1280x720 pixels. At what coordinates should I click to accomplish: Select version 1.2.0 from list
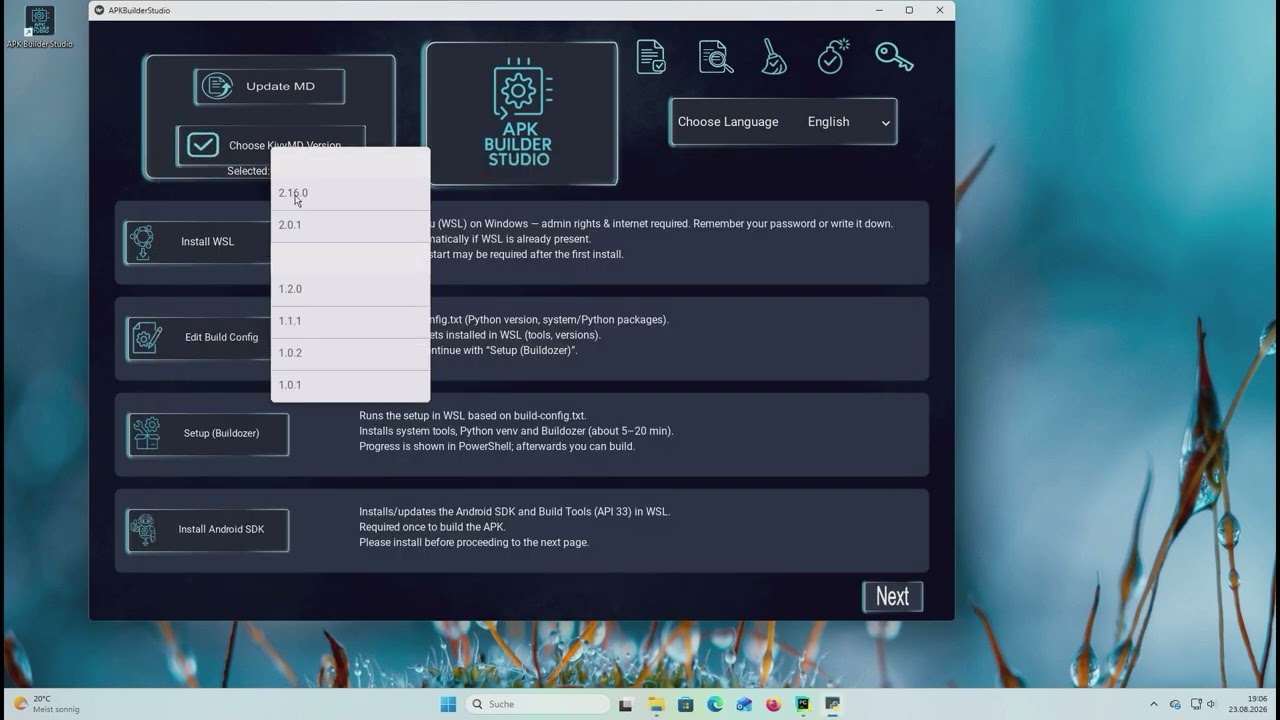pos(350,290)
